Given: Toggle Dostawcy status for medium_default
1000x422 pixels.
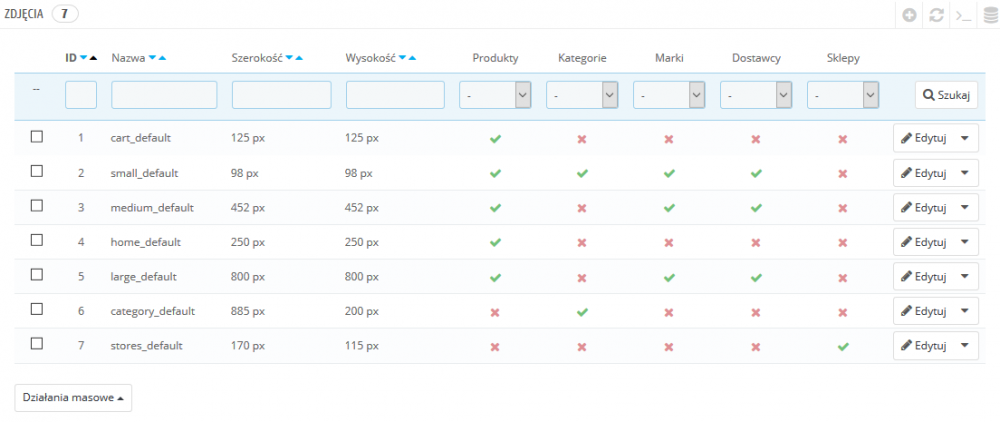Looking at the screenshot, I should pos(756,208).
